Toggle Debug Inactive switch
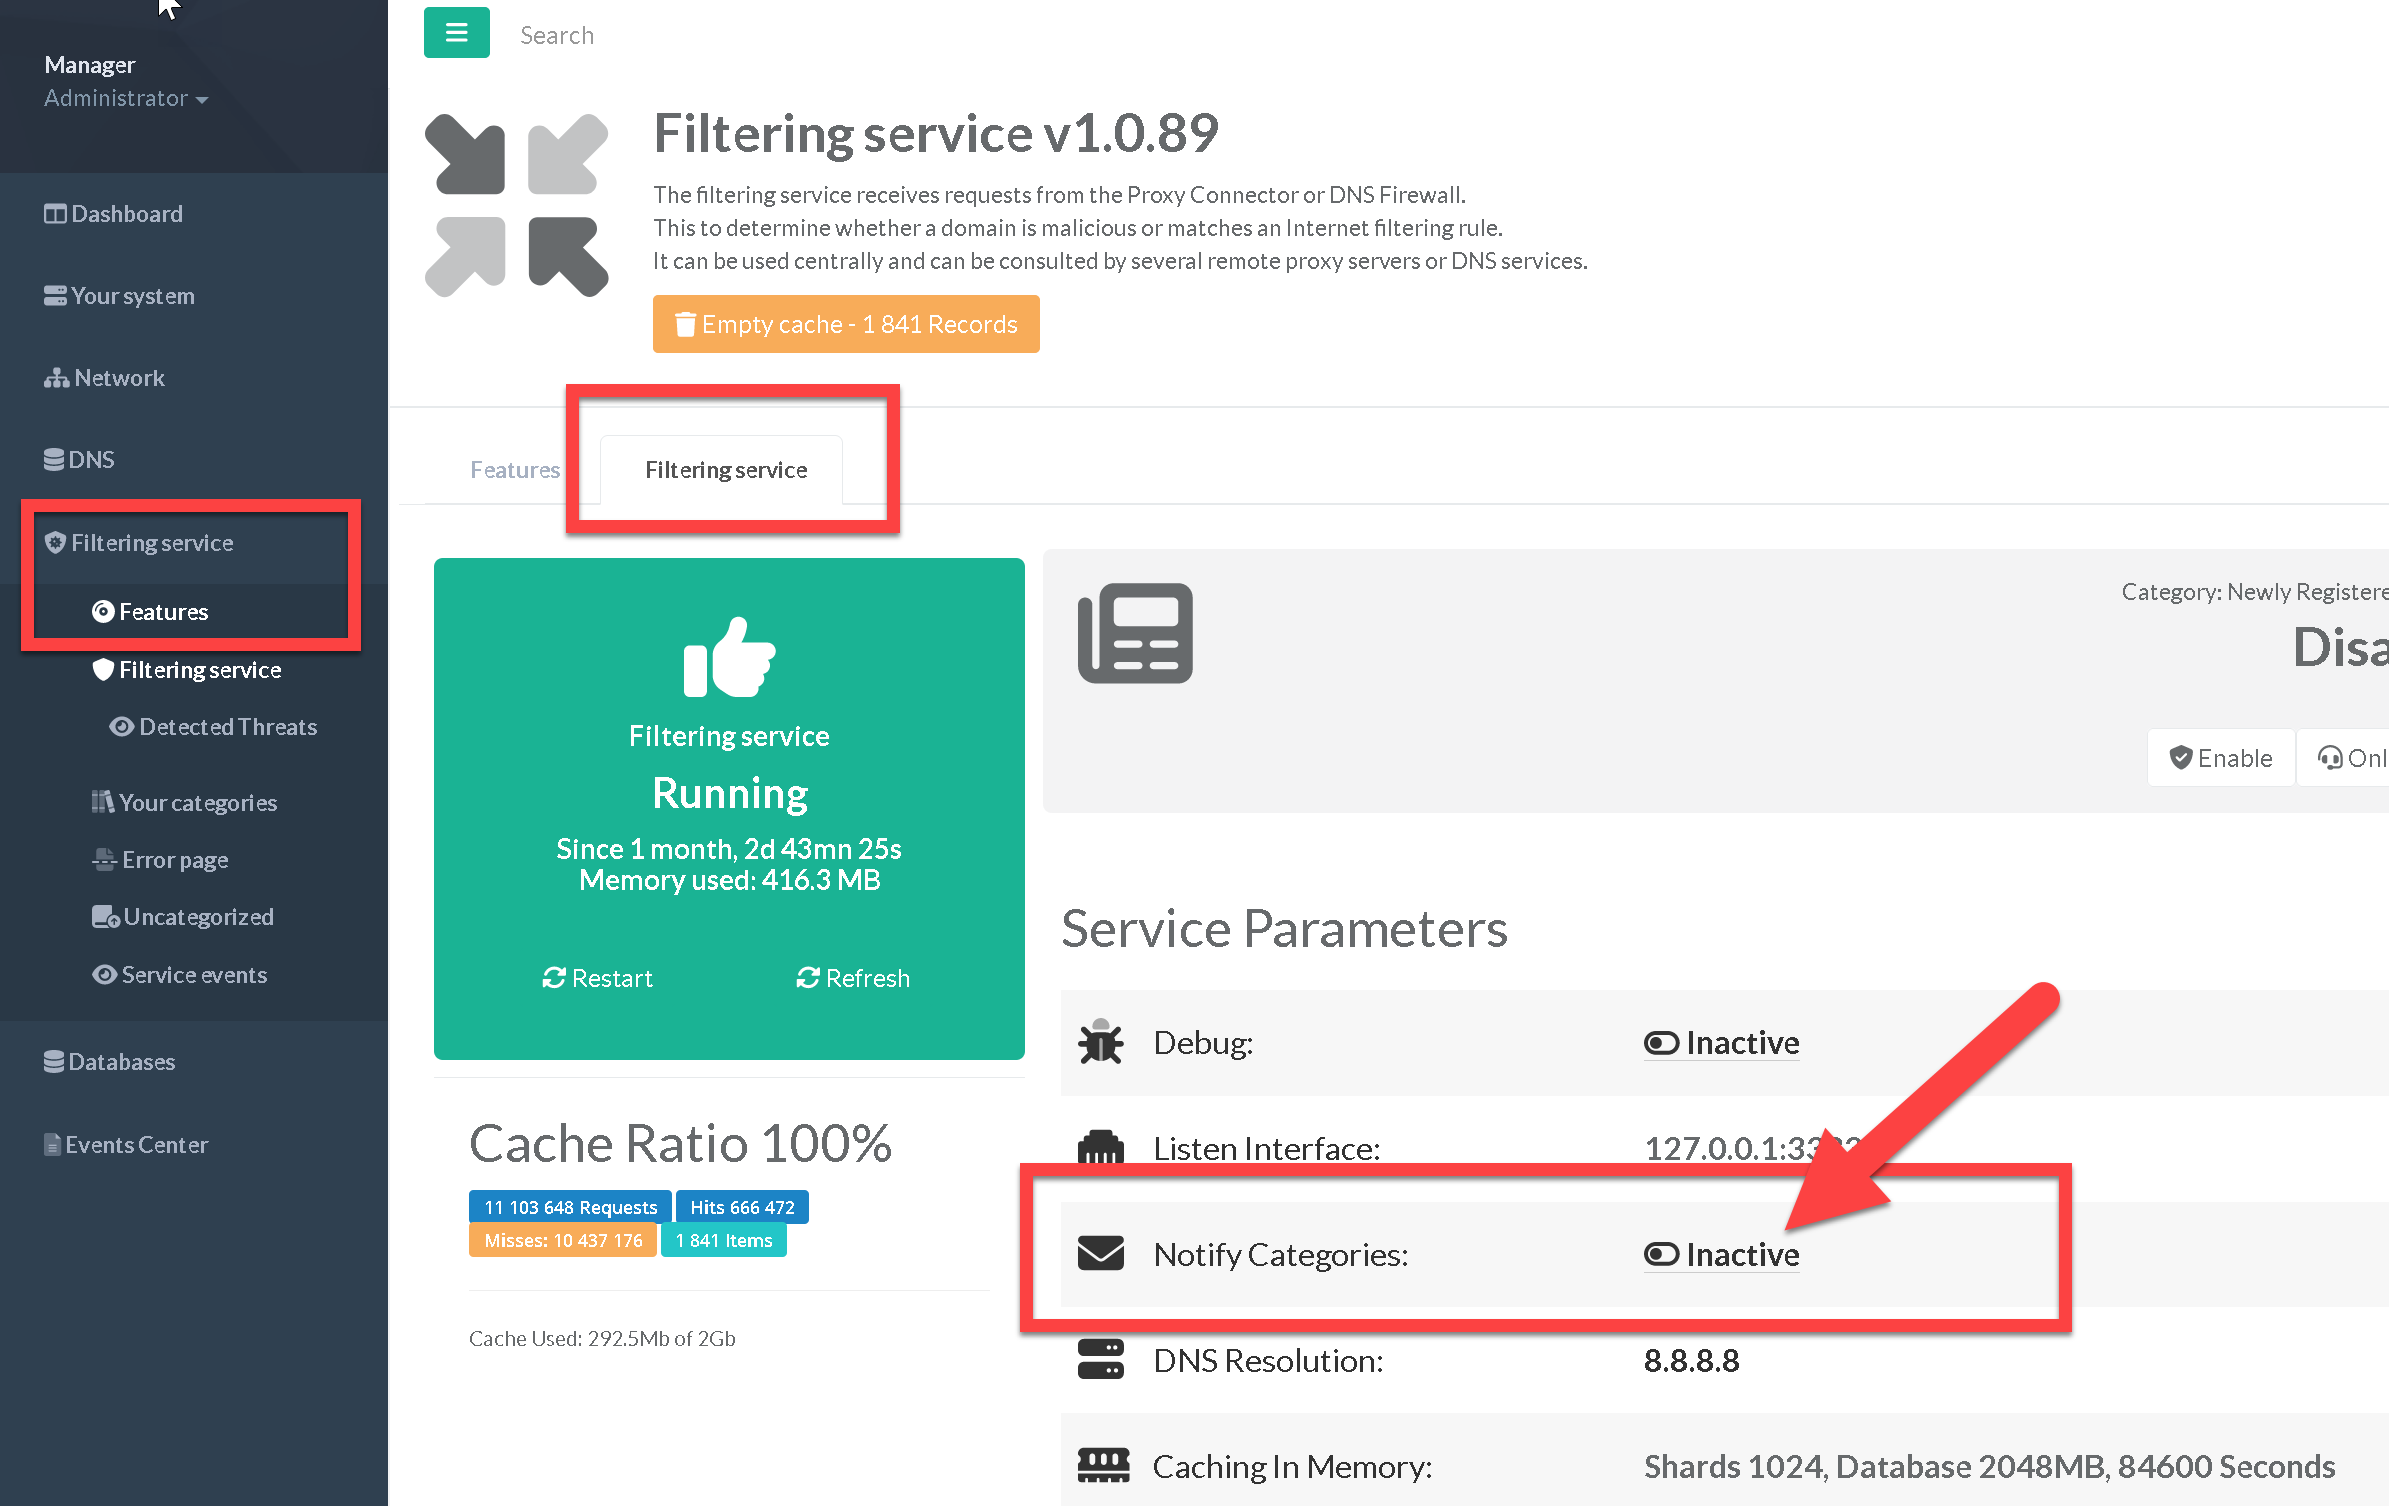This screenshot has width=2389, height=1506. (1721, 1043)
